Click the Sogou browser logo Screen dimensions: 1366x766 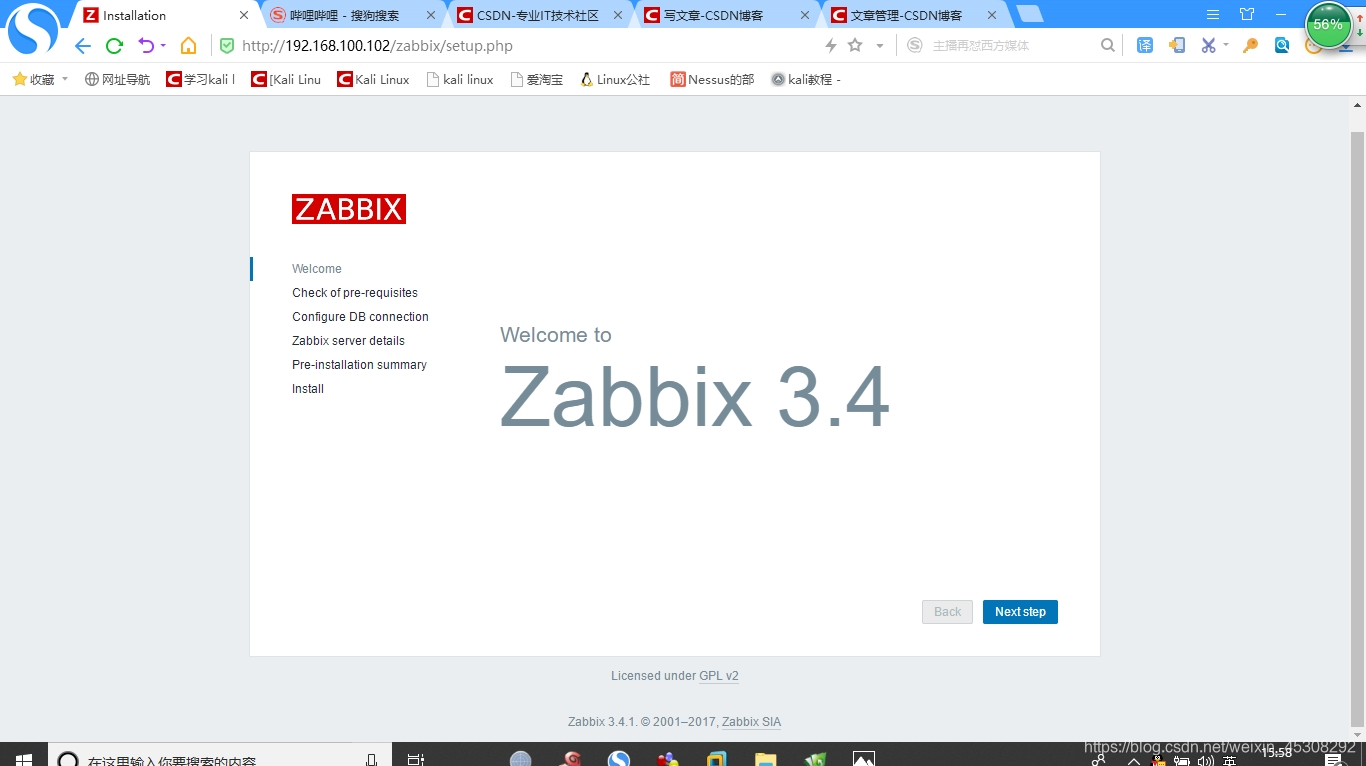pyautogui.click(x=32, y=29)
